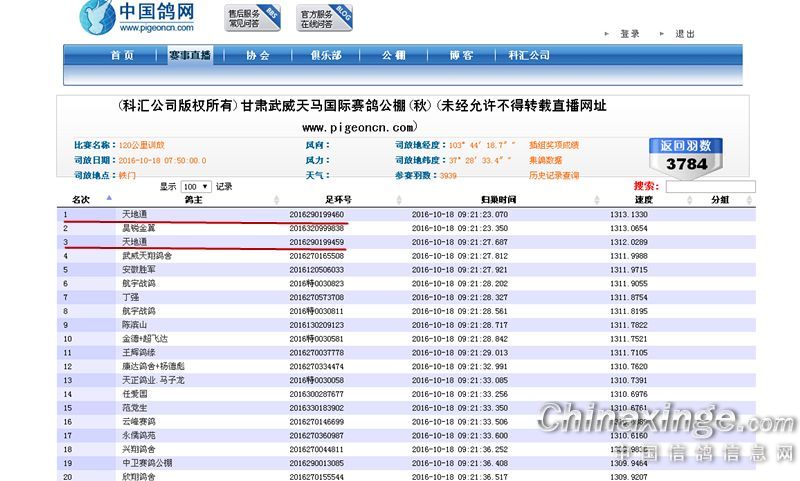Select the 赛事直播 navigation tab
800x481 pixels.
tap(189, 55)
